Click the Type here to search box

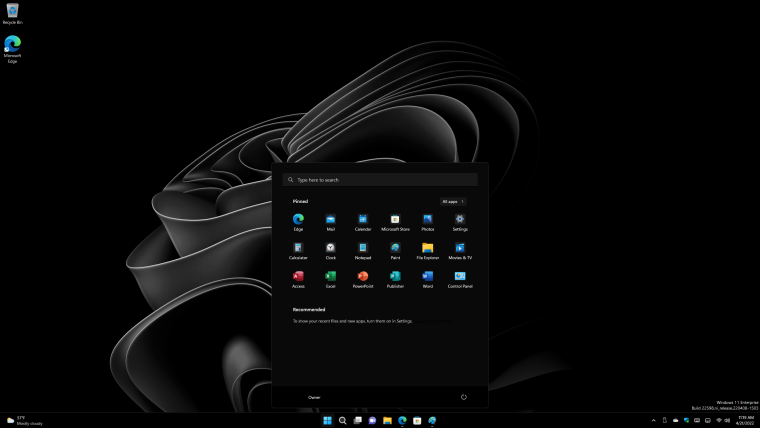tap(380, 180)
